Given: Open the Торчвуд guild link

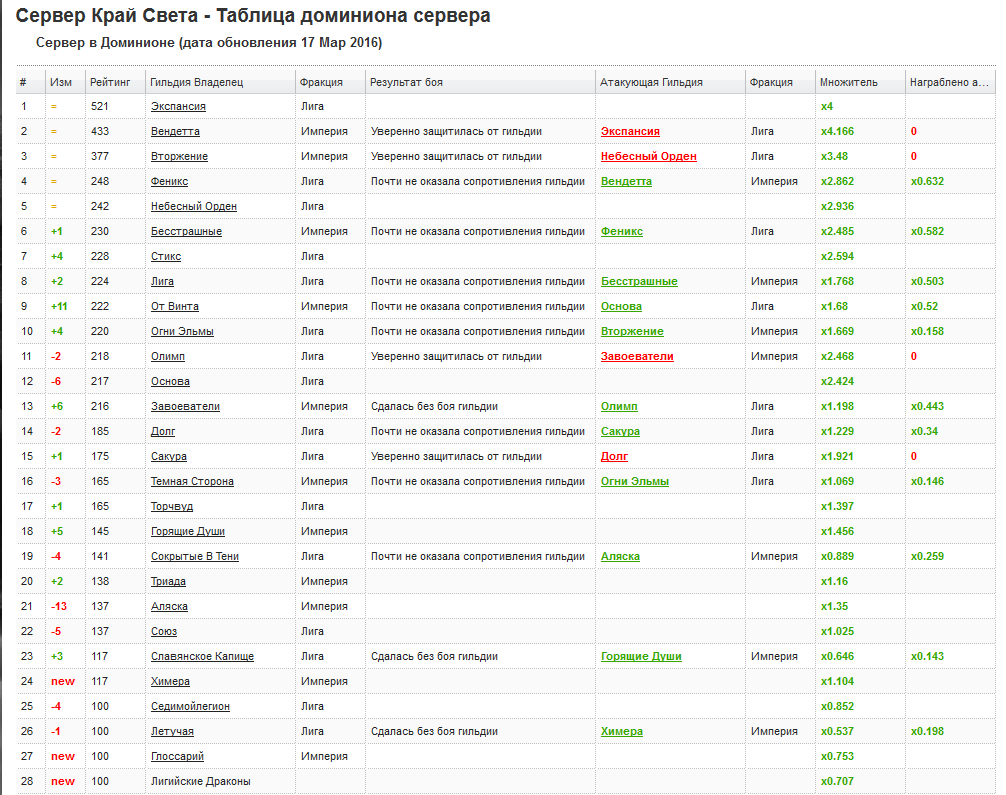Looking at the screenshot, I should (172, 507).
